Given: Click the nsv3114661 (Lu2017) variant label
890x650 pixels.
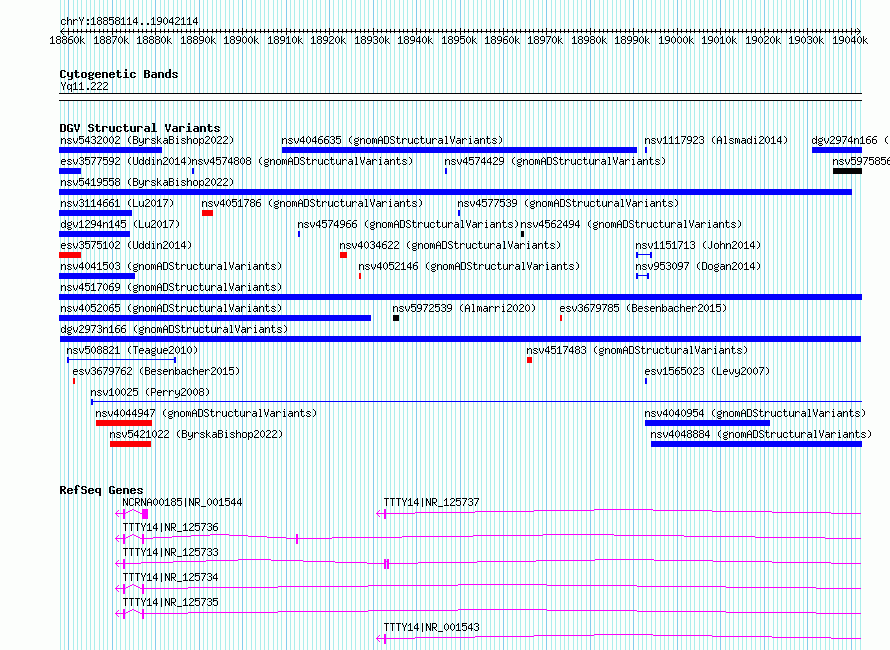Looking at the screenshot, I should (117, 203).
